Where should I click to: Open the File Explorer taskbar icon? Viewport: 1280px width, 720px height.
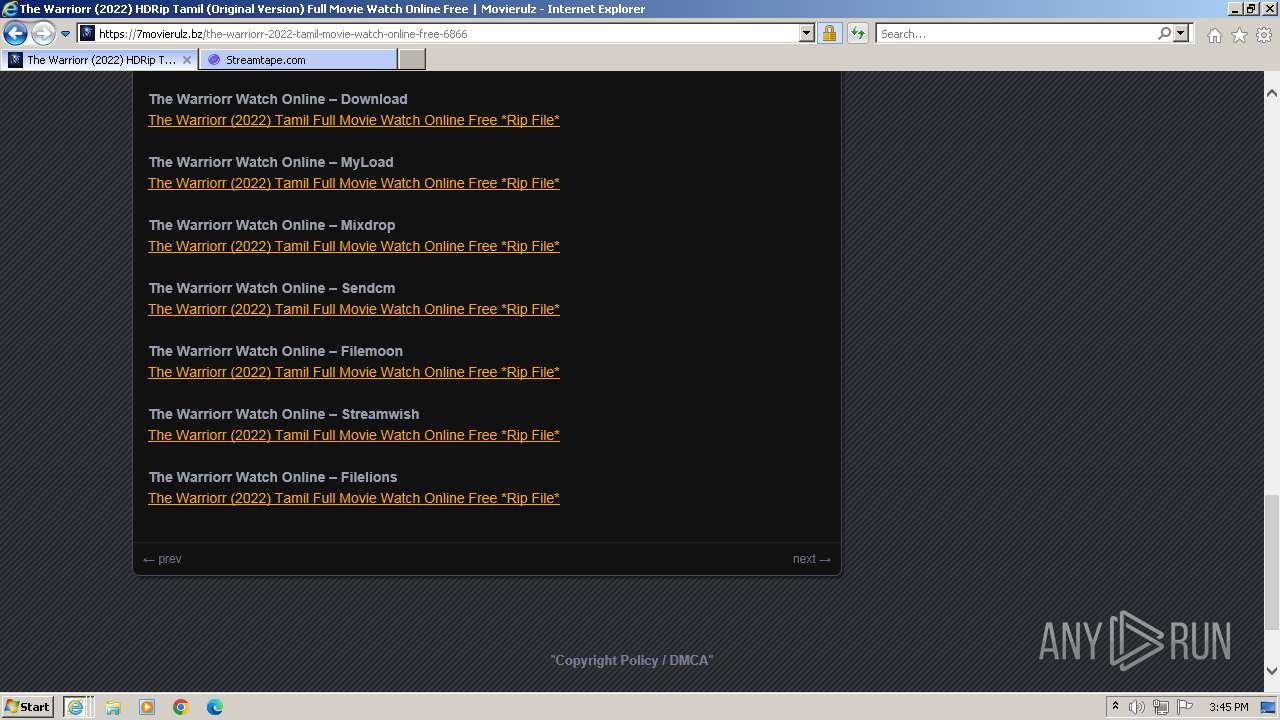click(x=113, y=707)
